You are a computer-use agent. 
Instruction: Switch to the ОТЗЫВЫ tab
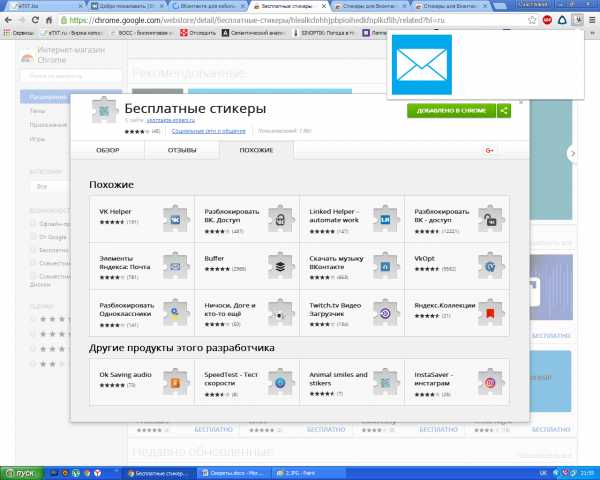[182, 150]
